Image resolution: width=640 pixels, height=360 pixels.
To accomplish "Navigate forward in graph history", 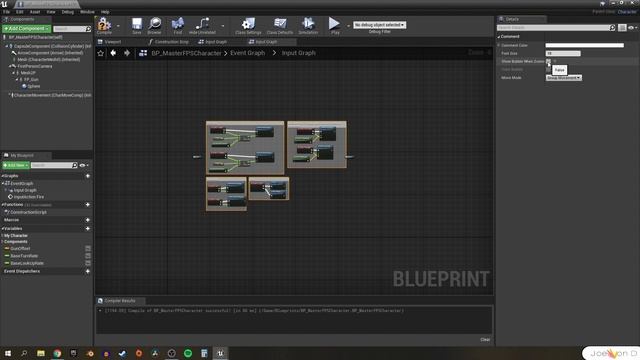I will 127,53.
